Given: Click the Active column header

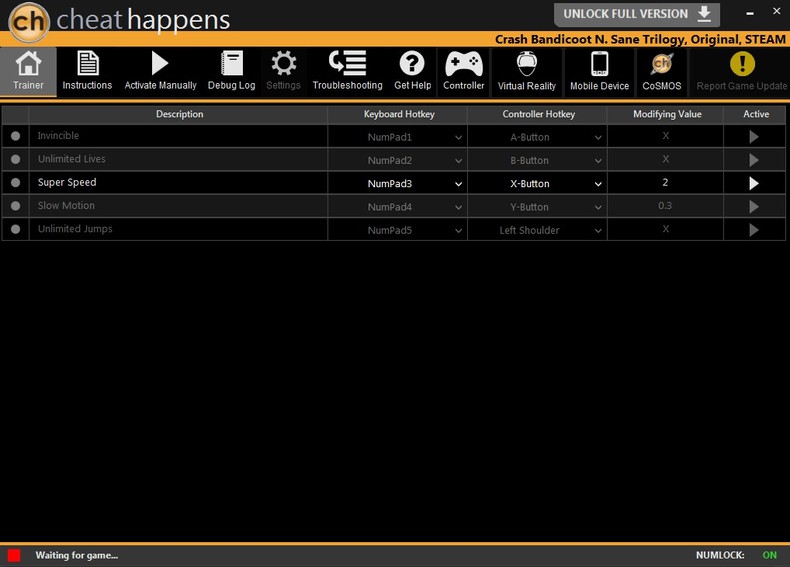Looking at the screenshot, I should tap(756, 114).
